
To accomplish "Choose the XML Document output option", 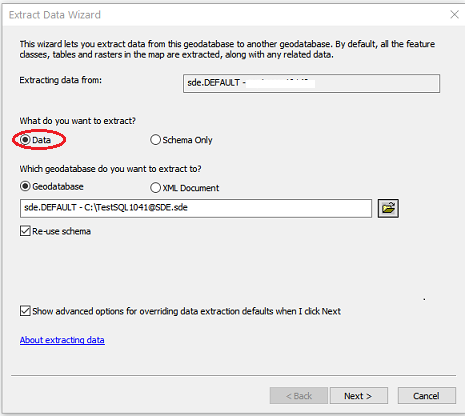I will [155, 188].
